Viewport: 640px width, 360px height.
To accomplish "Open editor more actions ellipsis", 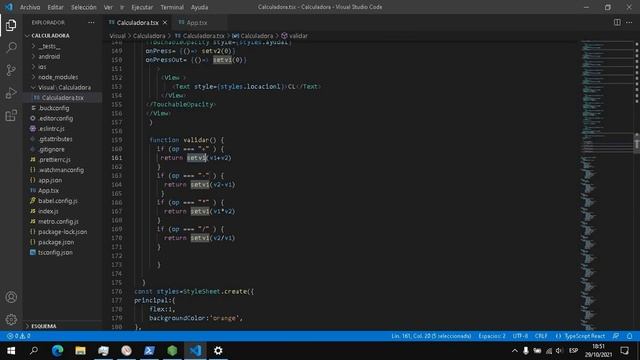I will coord(629,22).
